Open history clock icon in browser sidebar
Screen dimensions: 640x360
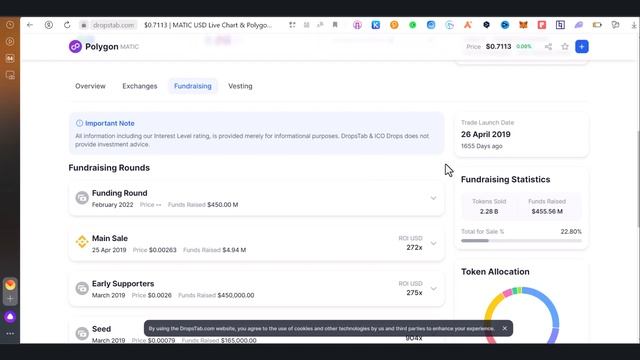point(10,25)
